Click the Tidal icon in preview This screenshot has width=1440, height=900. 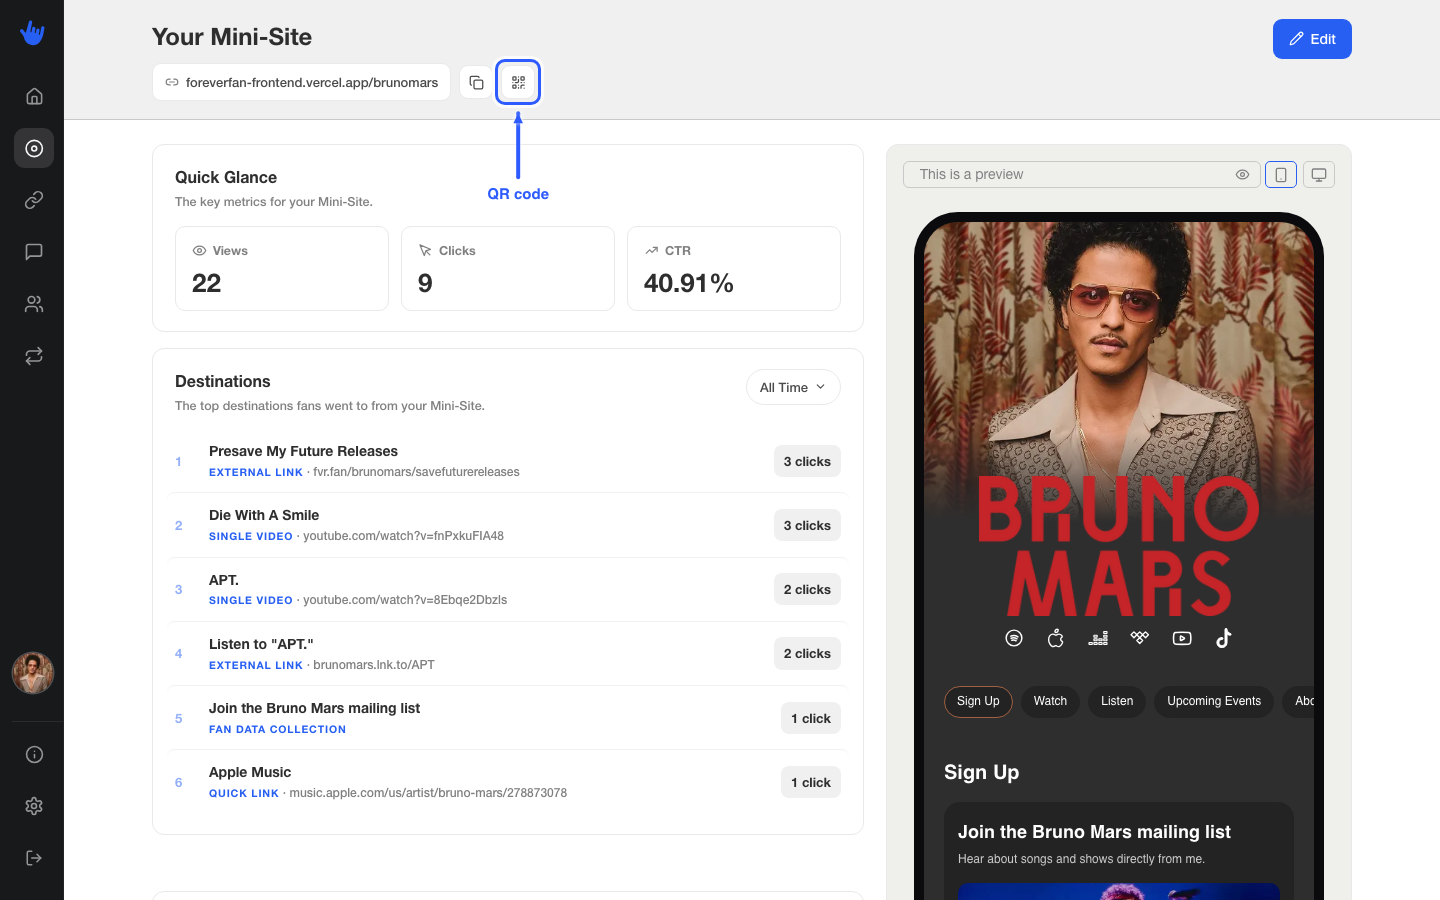(x=1140, y=638)
